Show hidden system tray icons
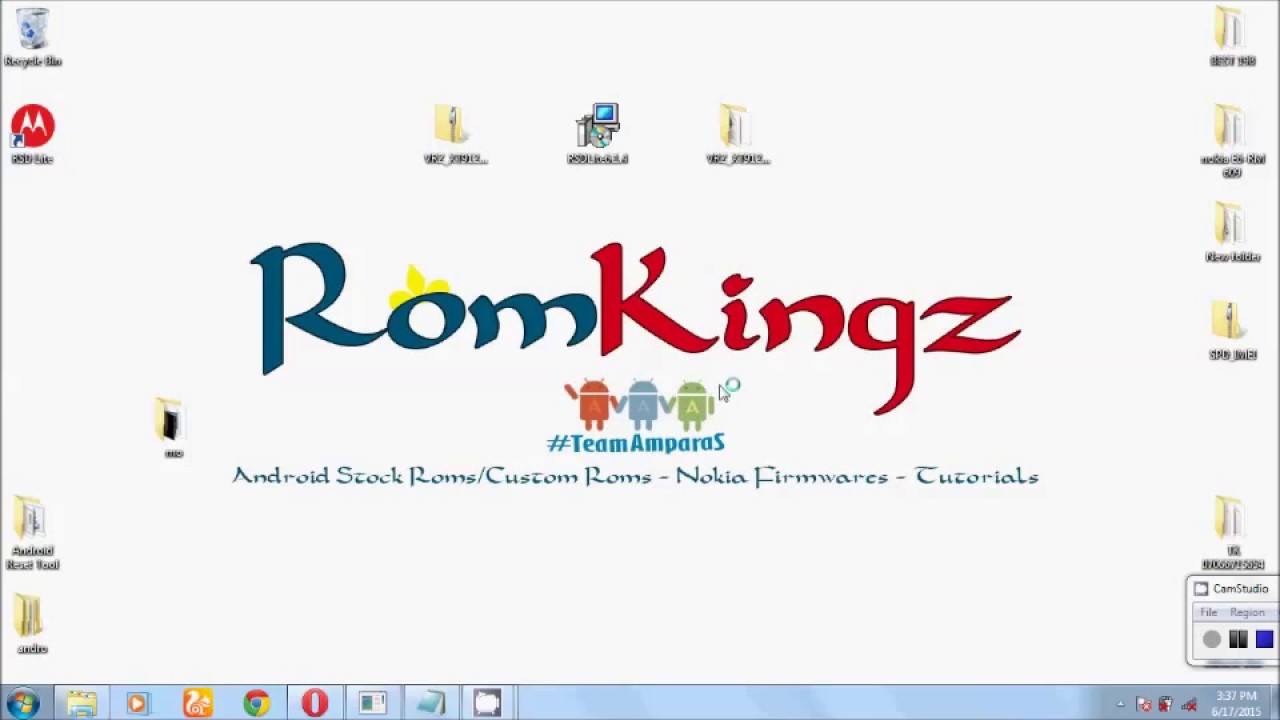Viewport: 1280px width, 720px height. tap(1120, 704)
